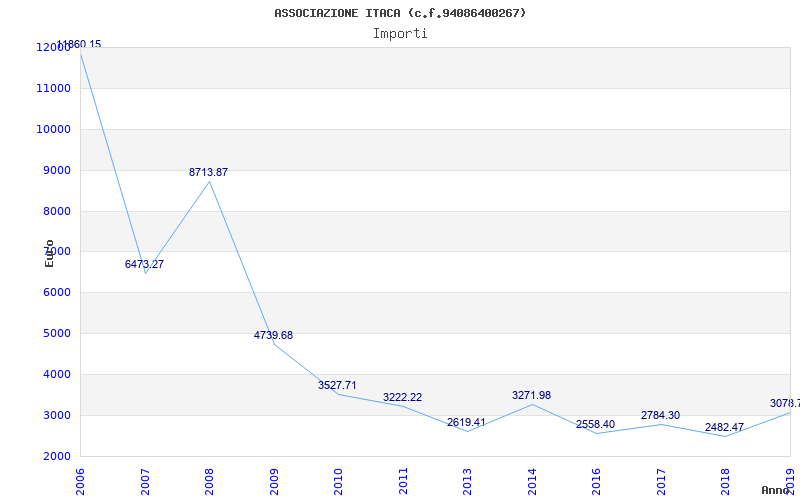Select the data label 2558.40
Viewport: 800px width, 500px height.
(x=595, y=424)
